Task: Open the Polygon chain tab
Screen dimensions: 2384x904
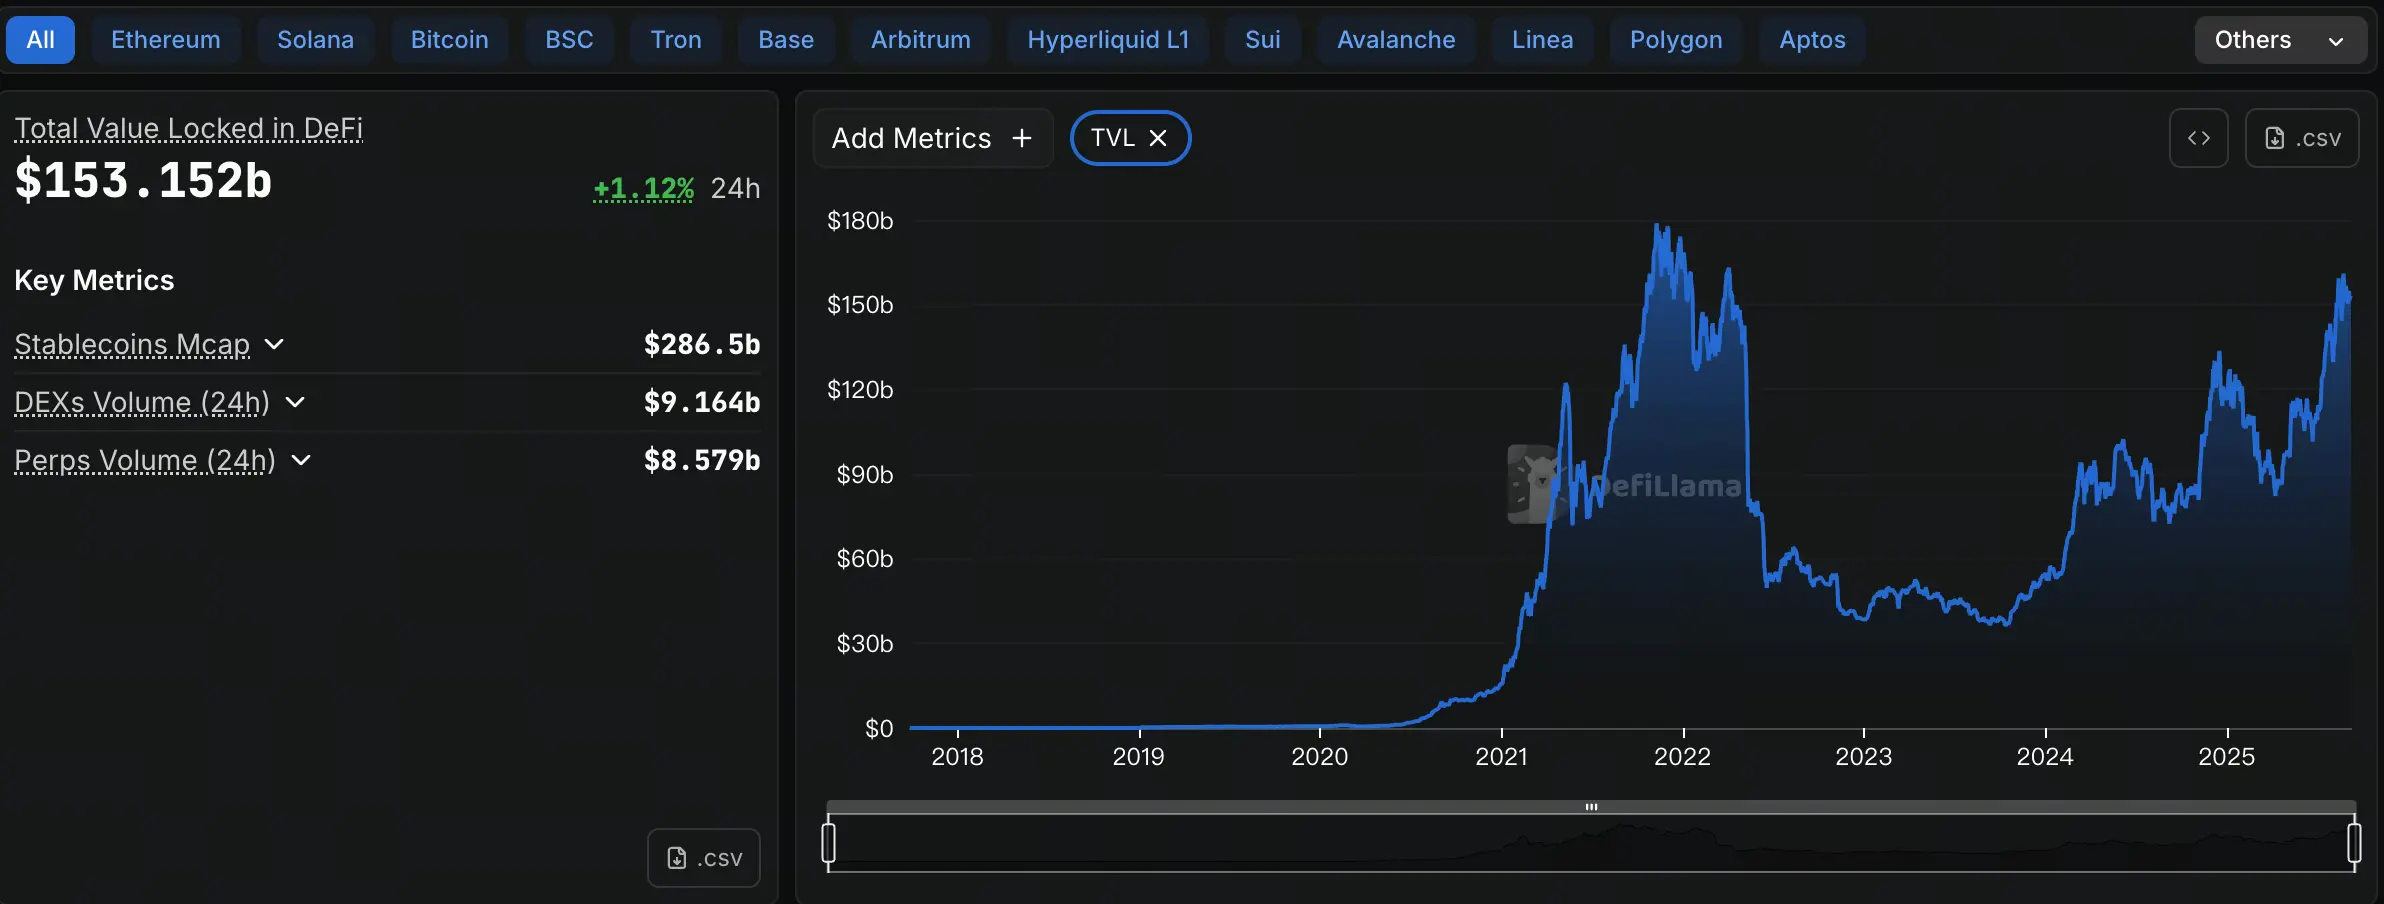Action: (x=1676, y=40)
